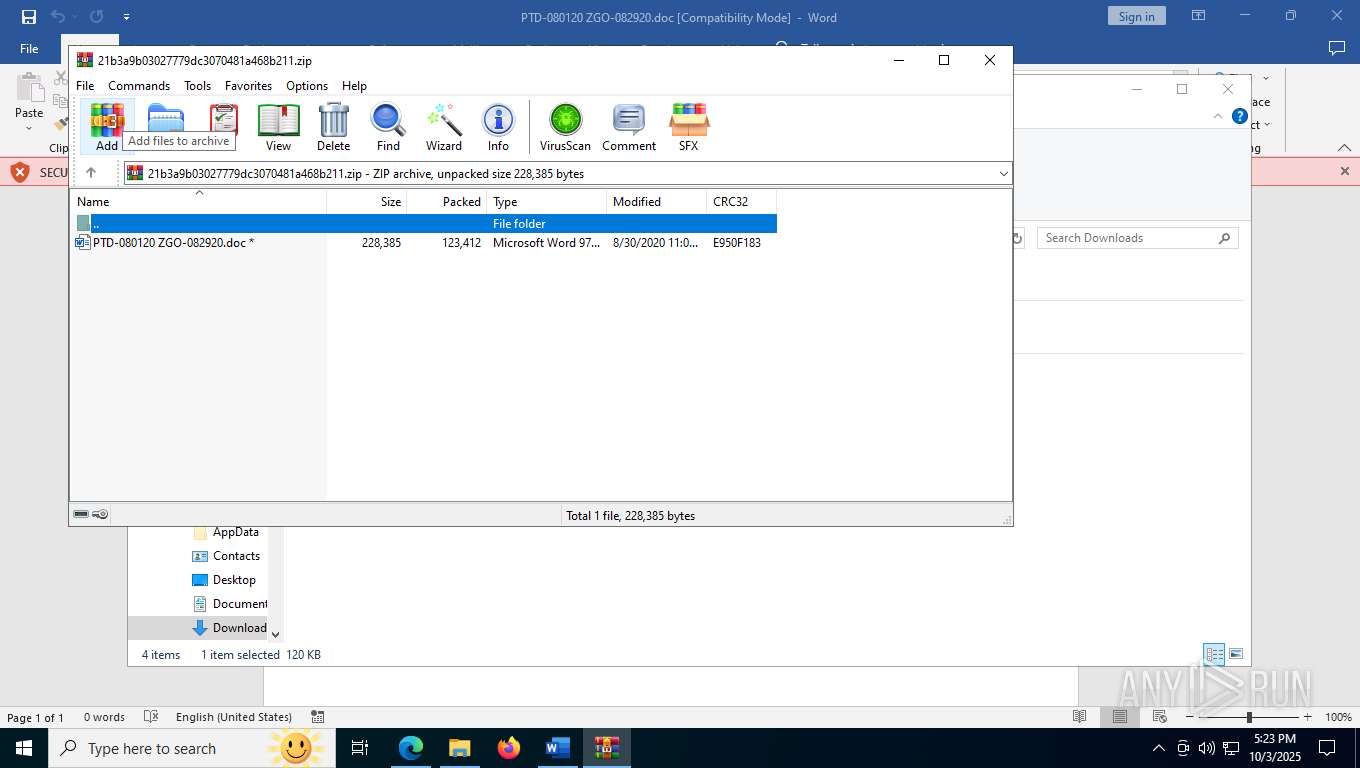The image size is (1360, 768).
Task: Click Word Comments speech bubble icon
Action: click(1336, 48)
